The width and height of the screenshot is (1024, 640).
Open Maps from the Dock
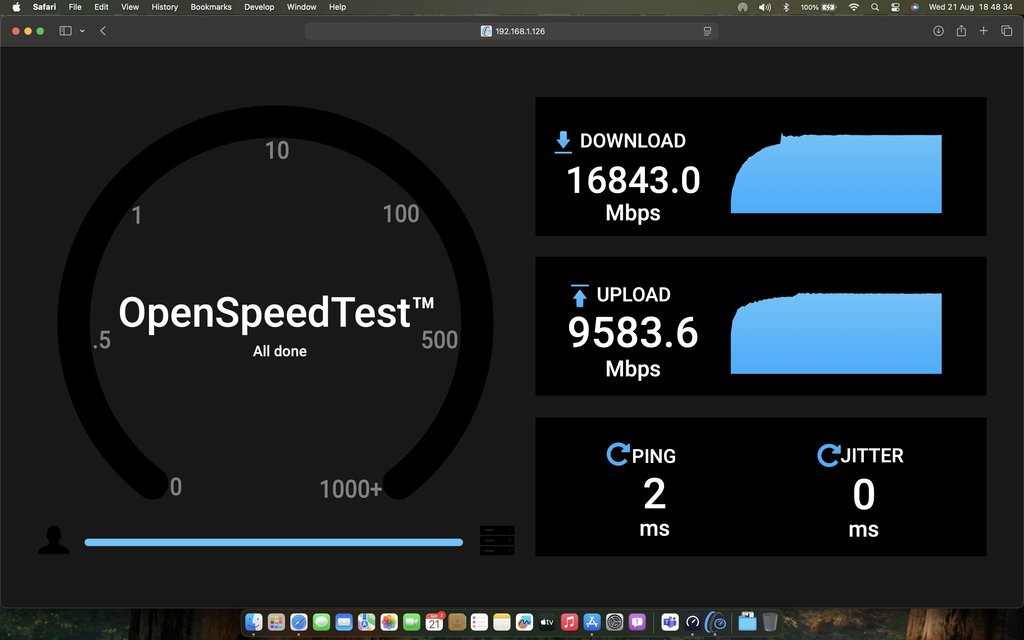click(366, 622)
